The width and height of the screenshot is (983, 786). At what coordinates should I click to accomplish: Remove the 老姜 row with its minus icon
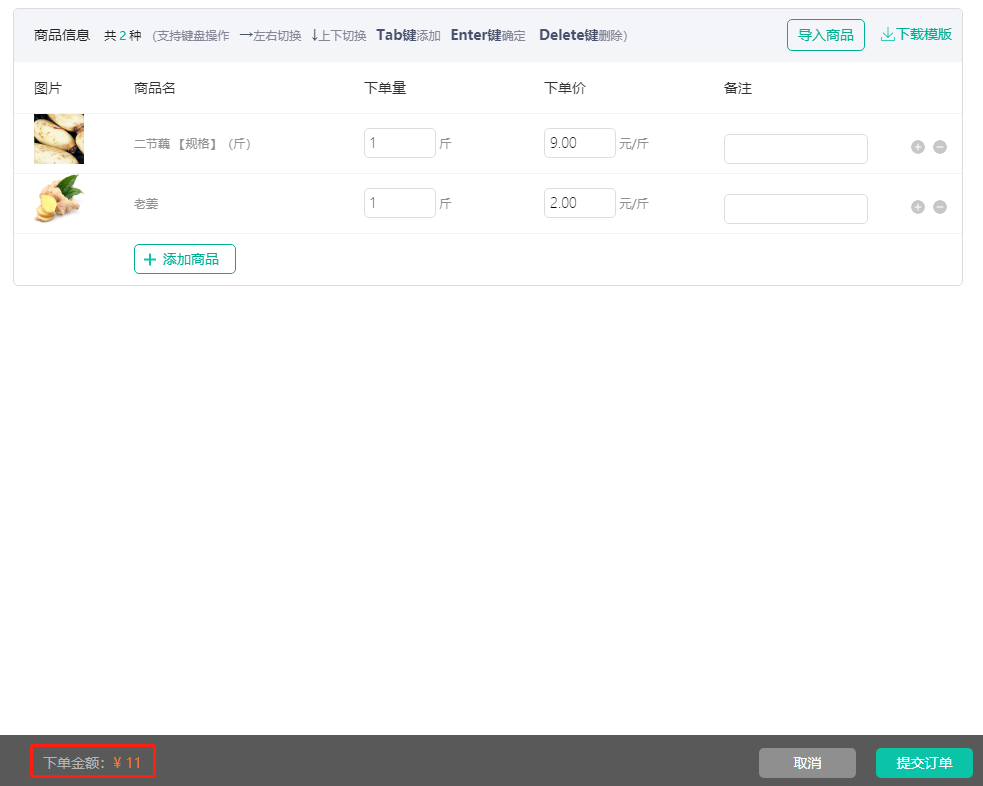coord(940,207)
